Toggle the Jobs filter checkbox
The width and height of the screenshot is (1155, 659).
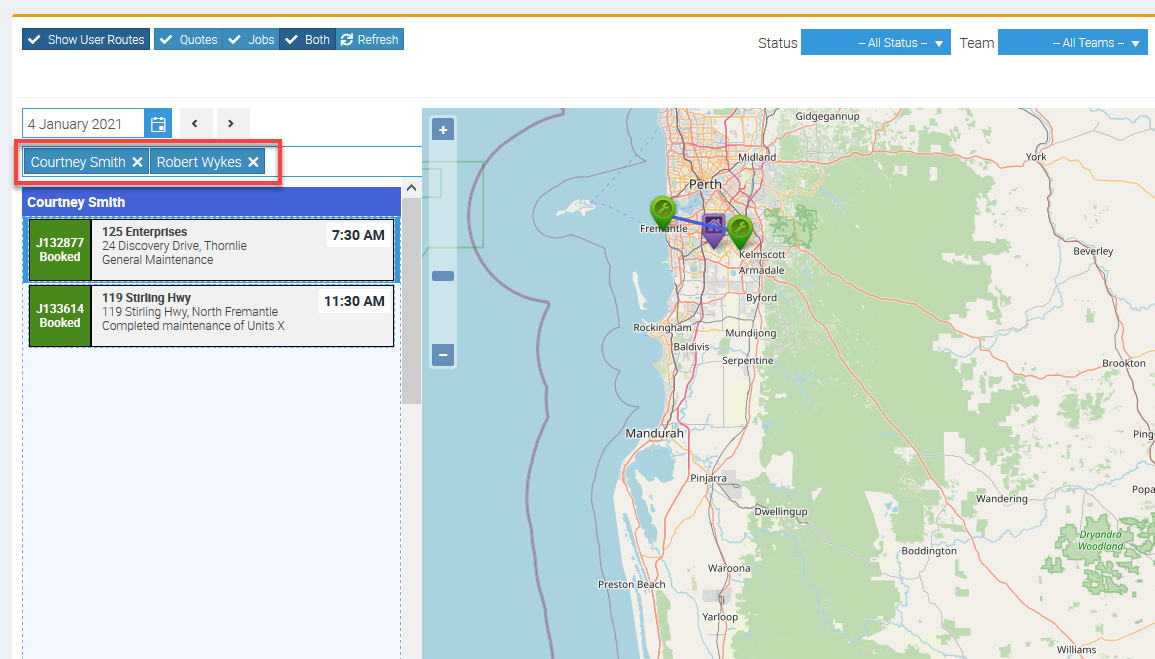click(x=251, y=40)
